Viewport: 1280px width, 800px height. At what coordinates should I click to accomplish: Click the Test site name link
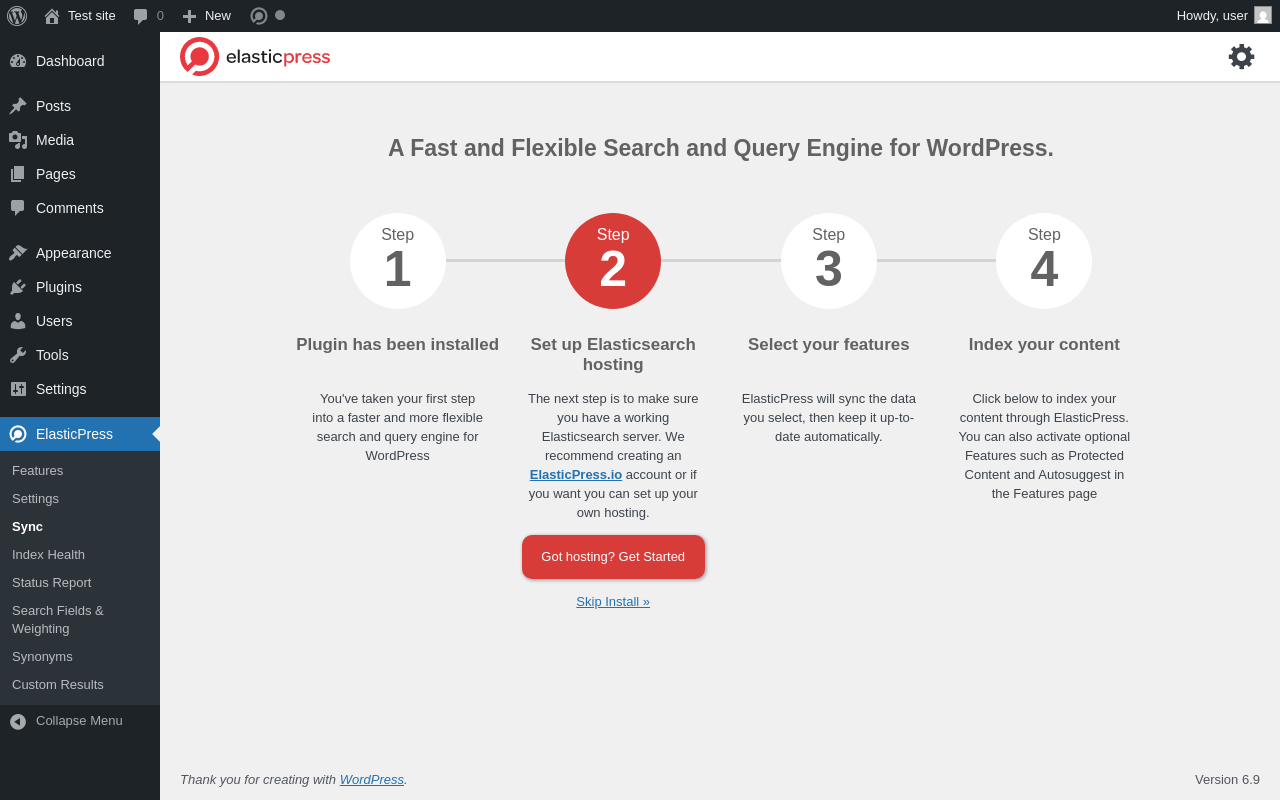[92, 16]
